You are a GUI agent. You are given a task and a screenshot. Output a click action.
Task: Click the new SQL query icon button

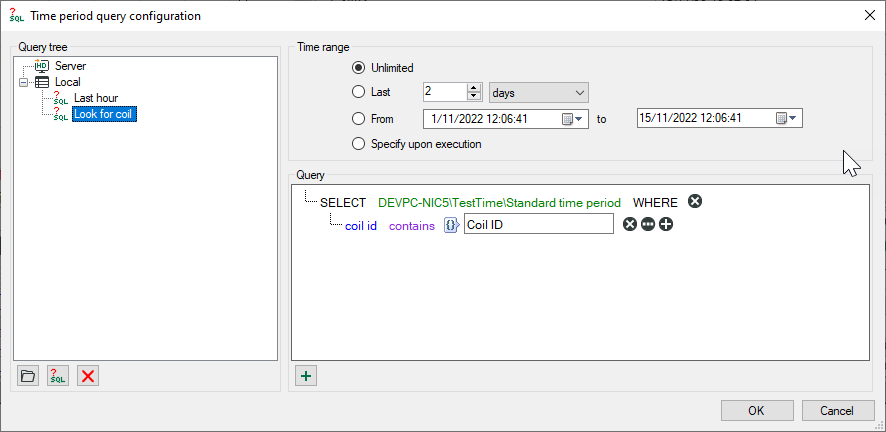click(58, 376)
